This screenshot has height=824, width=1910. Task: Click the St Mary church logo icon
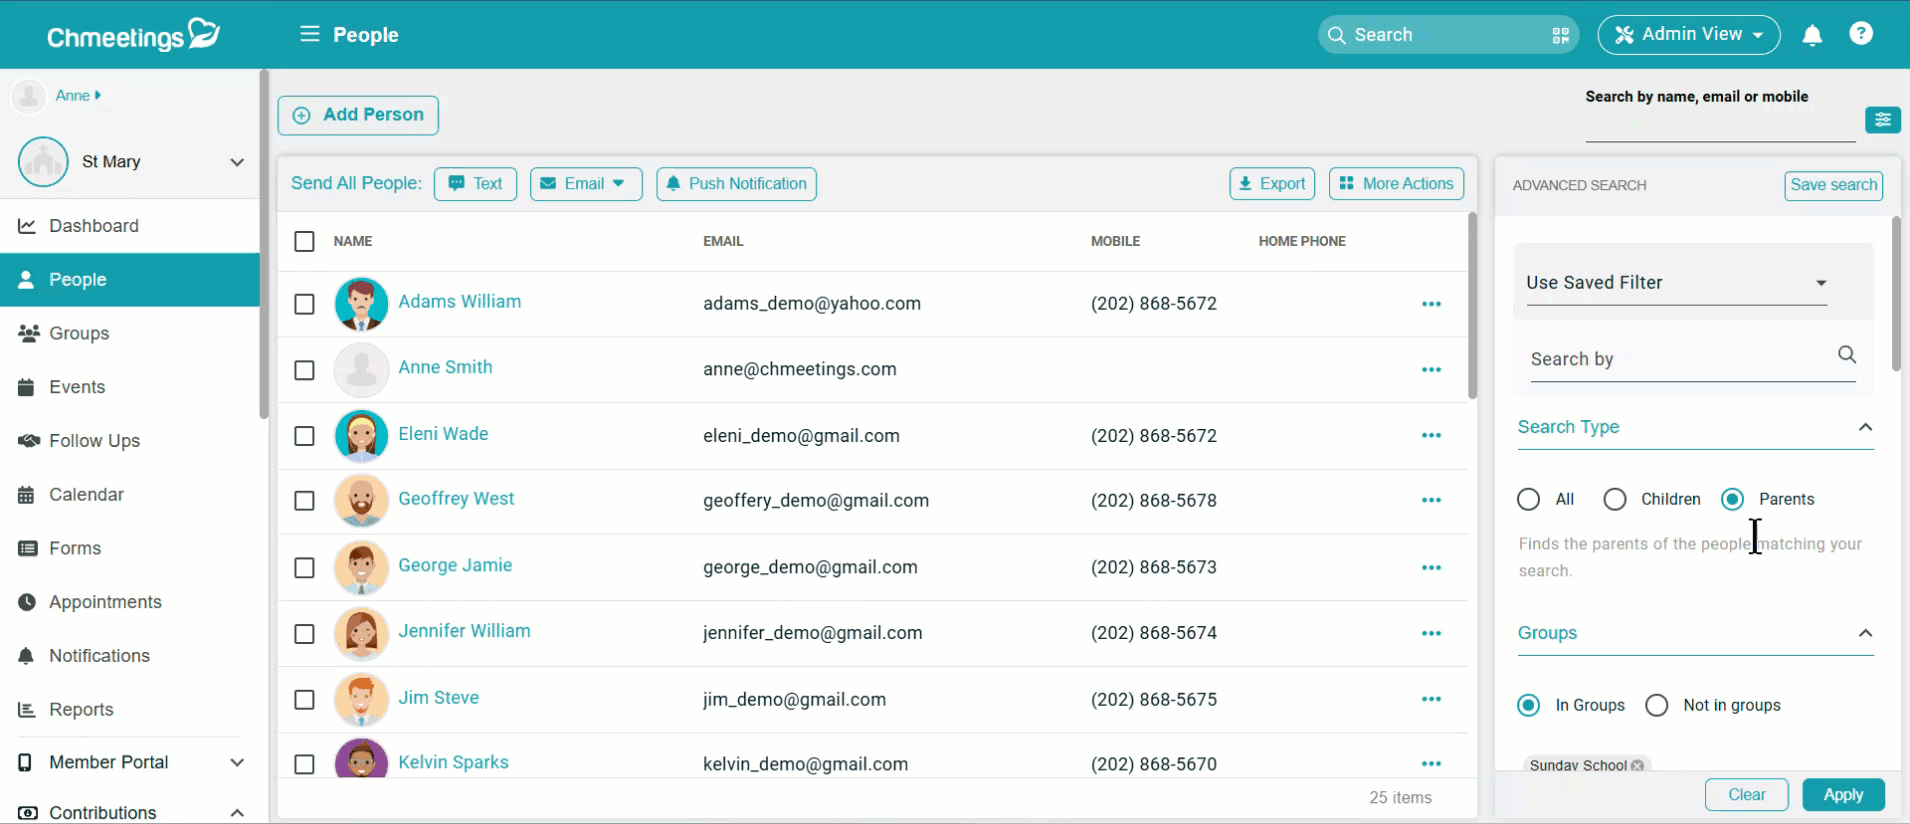[43, 162]
